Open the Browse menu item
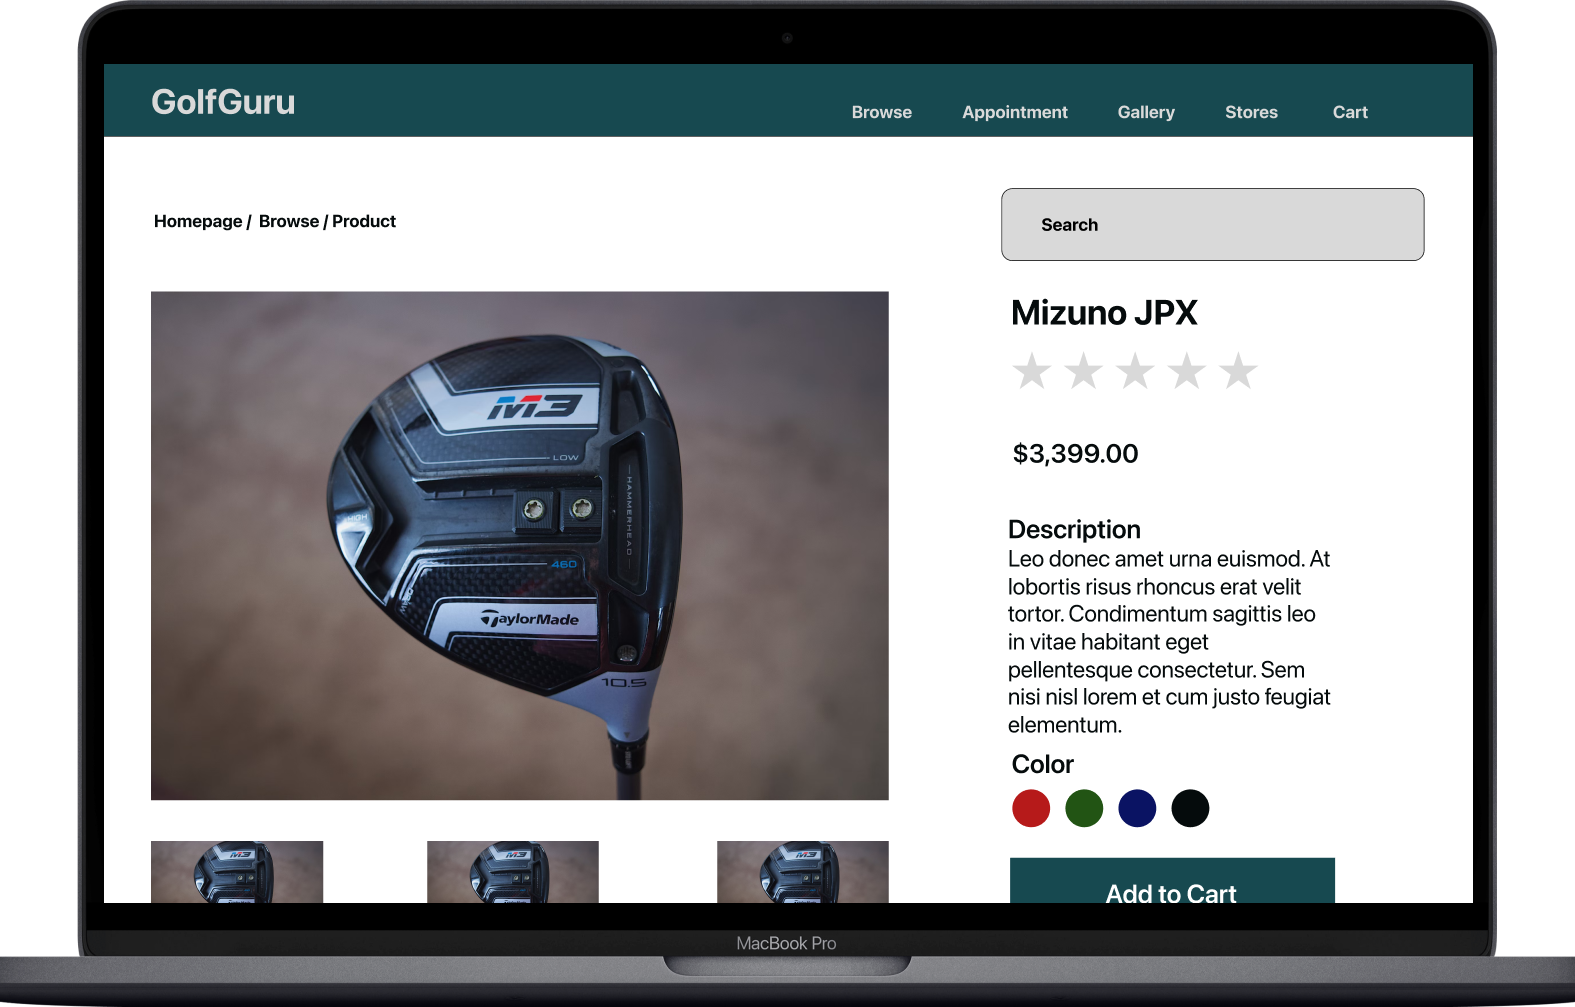1575x1007 pixels. (x=881, y=112)
